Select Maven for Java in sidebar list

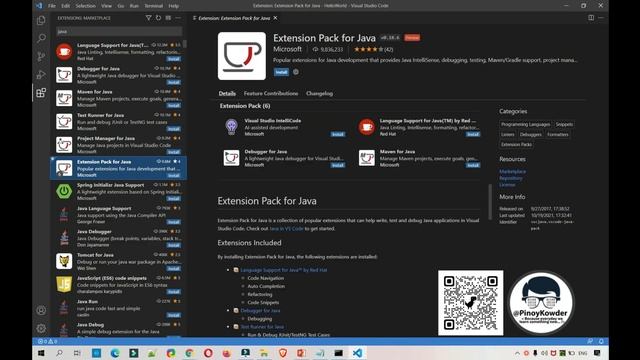(118, 98)
